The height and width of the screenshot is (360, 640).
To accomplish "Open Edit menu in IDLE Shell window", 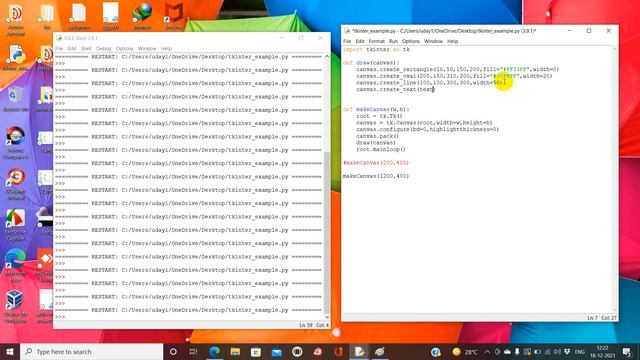I will pos(72,49).
